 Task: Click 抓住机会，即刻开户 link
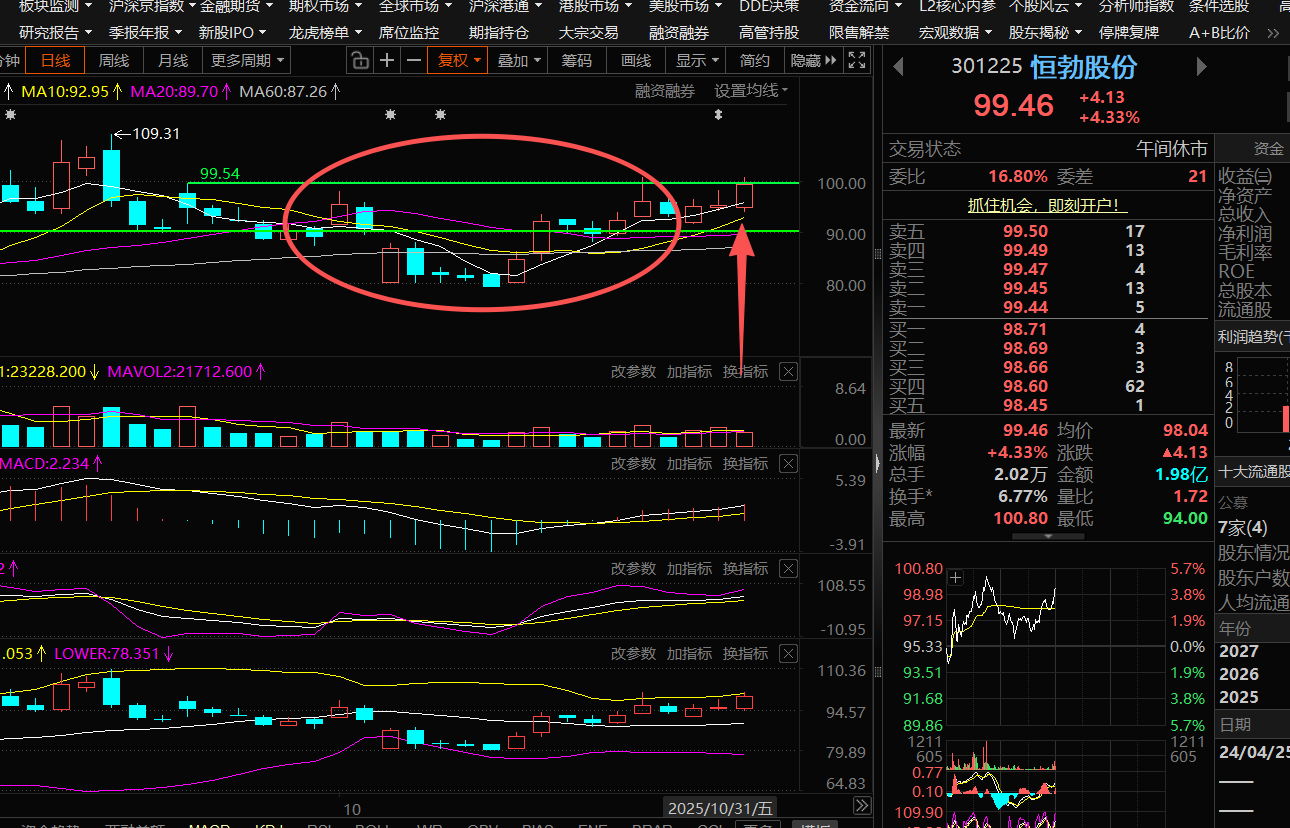tap(1047, 206)
